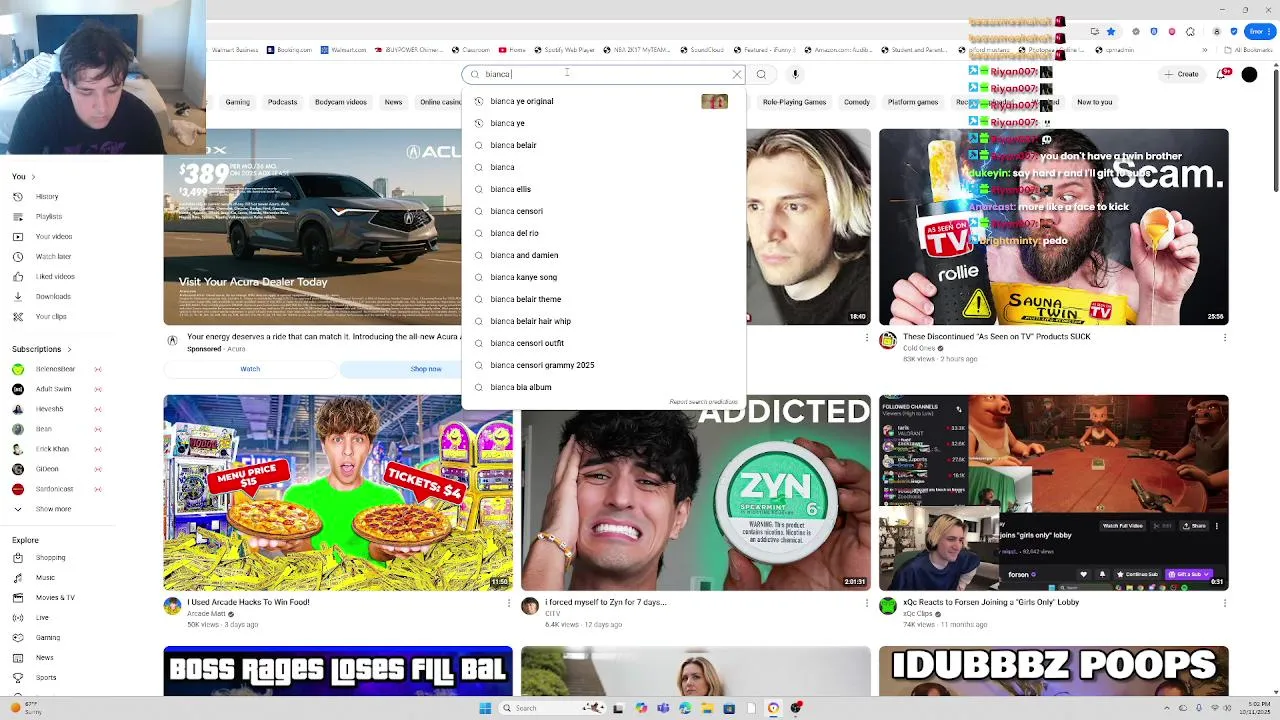Select the New to you filter chip
This screenshot has width=1280, height=720.
[1094, 102]
